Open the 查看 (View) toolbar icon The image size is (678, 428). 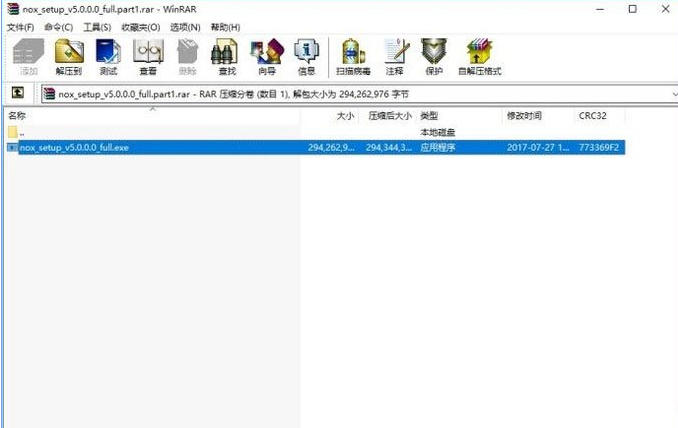coord(148,57)
